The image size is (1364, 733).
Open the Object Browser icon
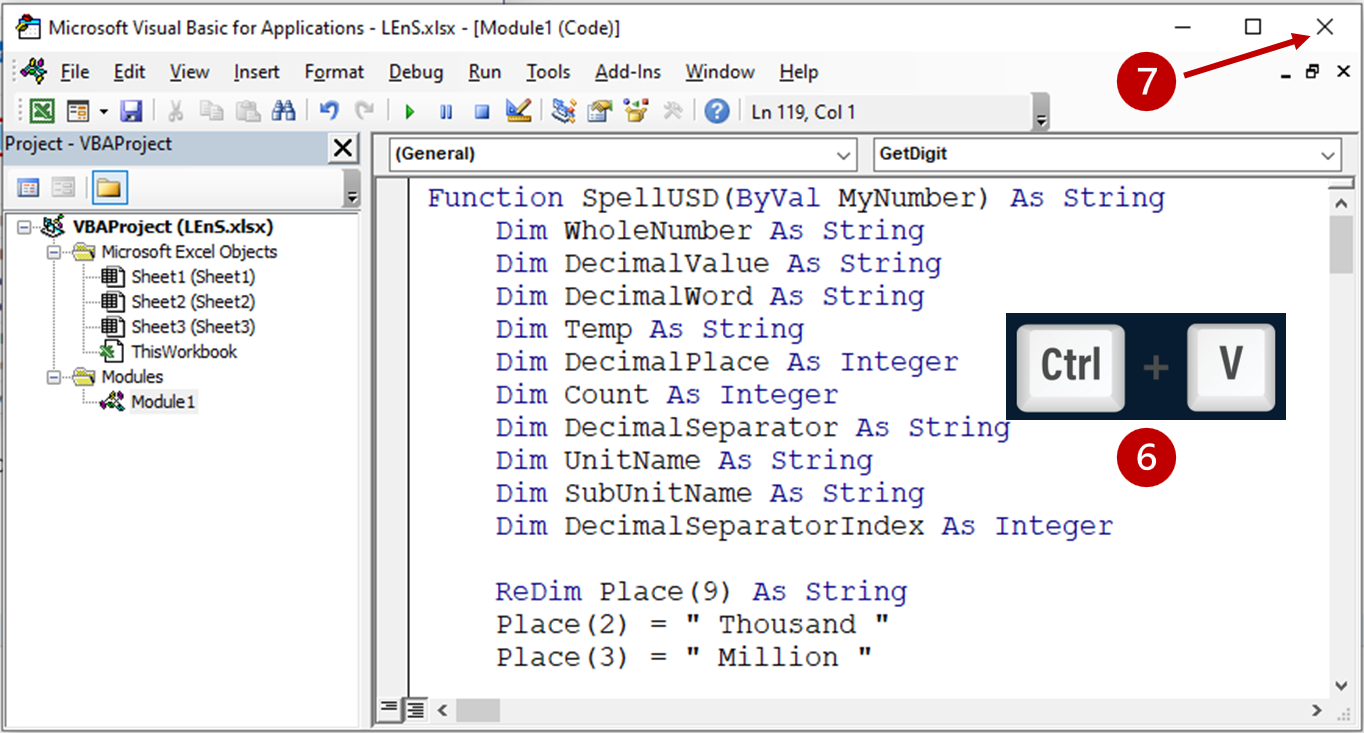pos(635,110)
